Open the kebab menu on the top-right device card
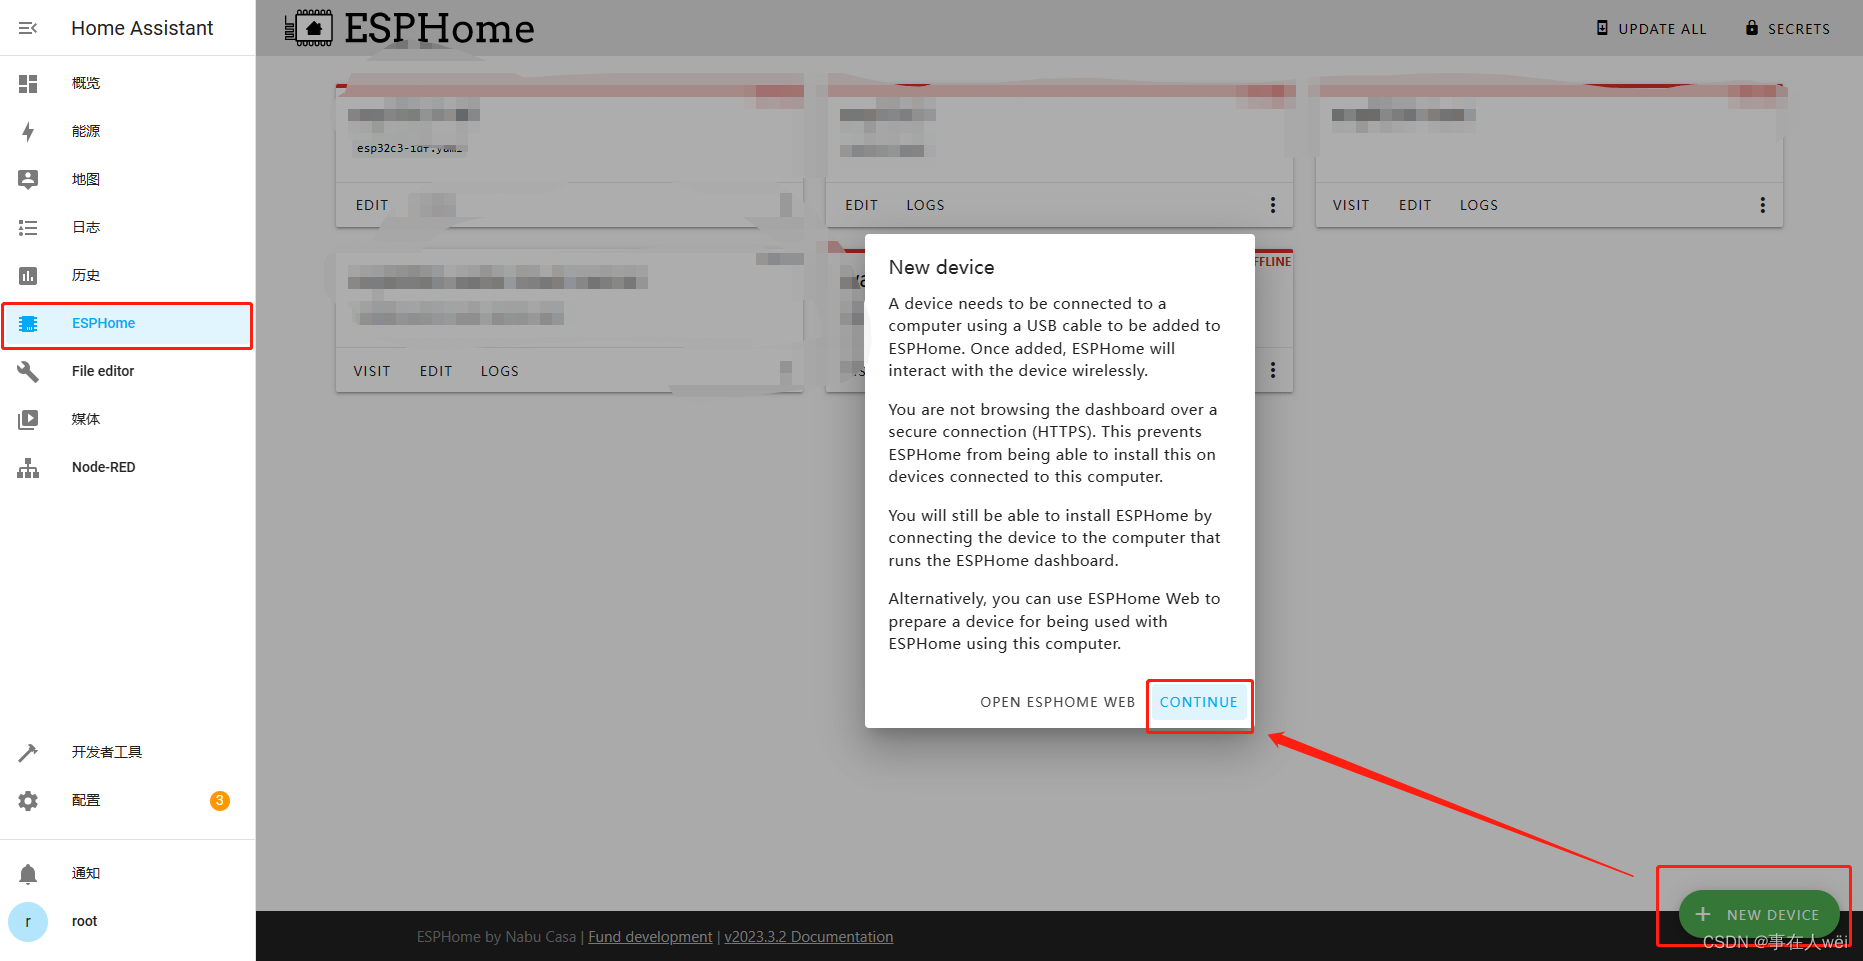 pyautogui.click(x=1762, y=204)
